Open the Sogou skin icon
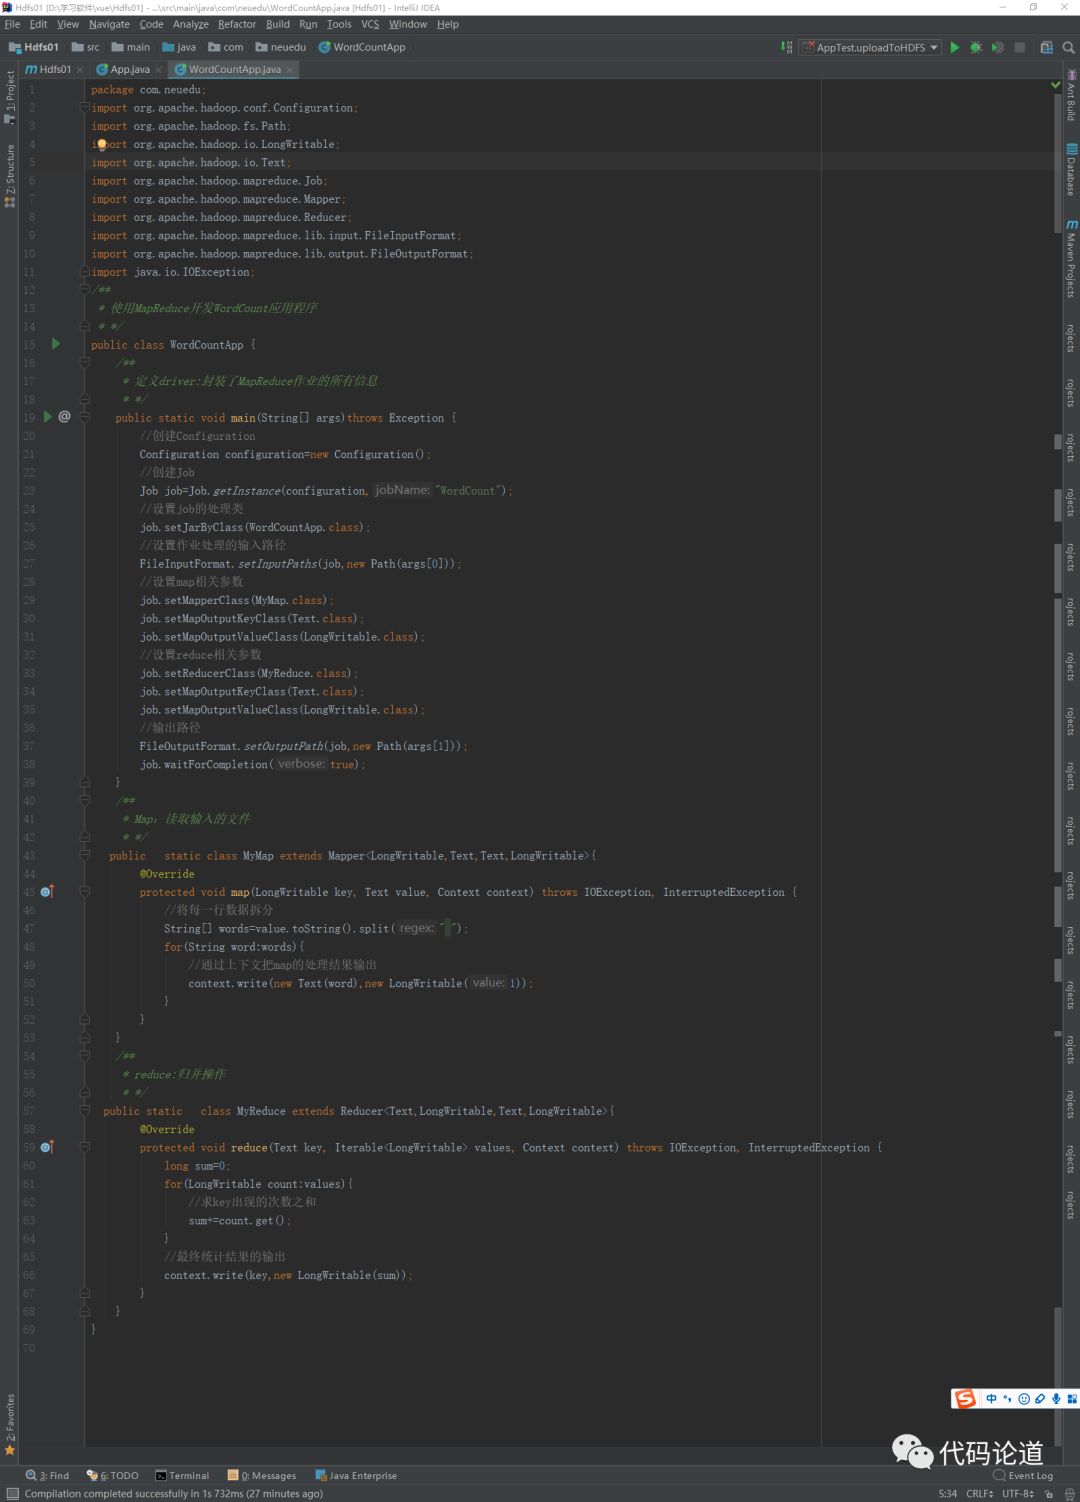The height and width of the screenshot is (1502, 1080). [x=1040, y=1399]
